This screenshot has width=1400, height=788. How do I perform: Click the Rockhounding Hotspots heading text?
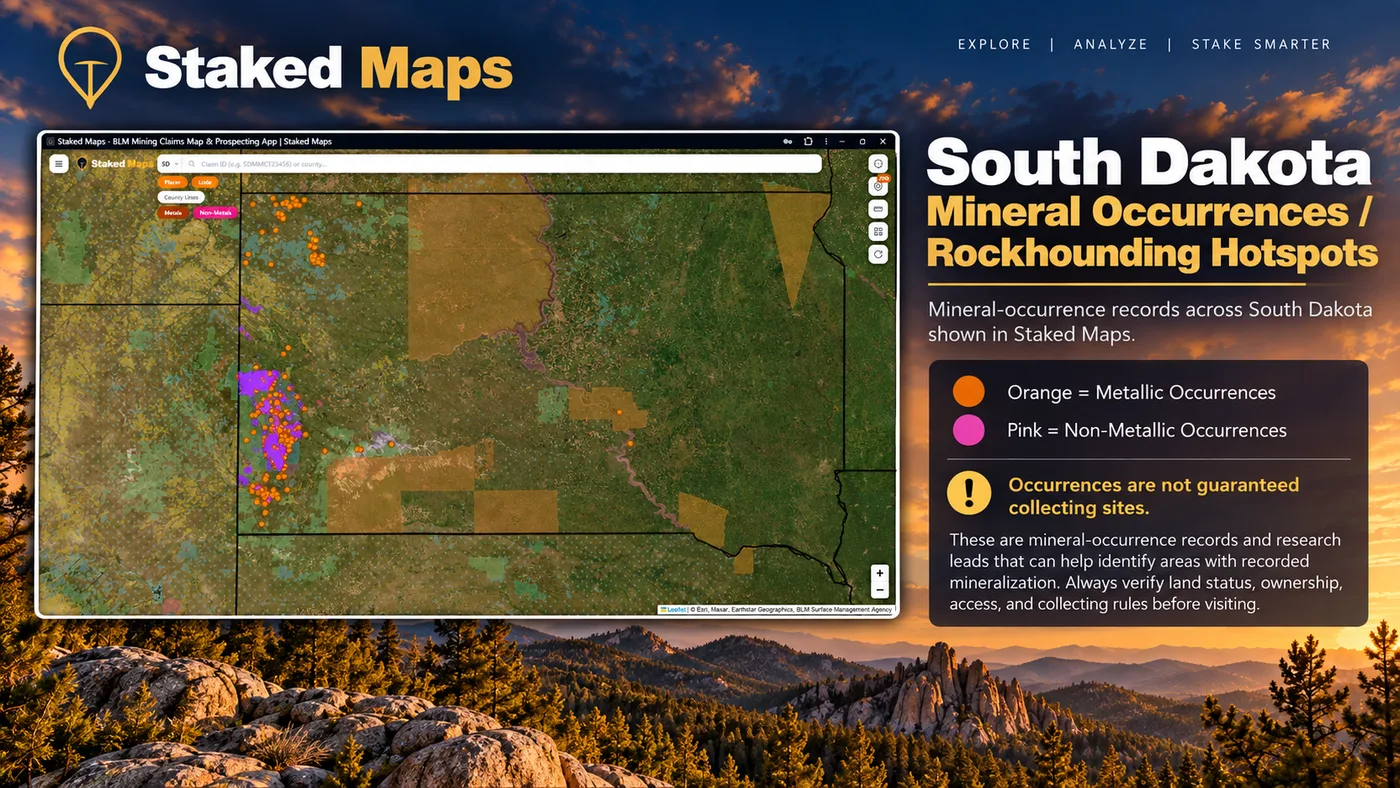[1153, 252]
